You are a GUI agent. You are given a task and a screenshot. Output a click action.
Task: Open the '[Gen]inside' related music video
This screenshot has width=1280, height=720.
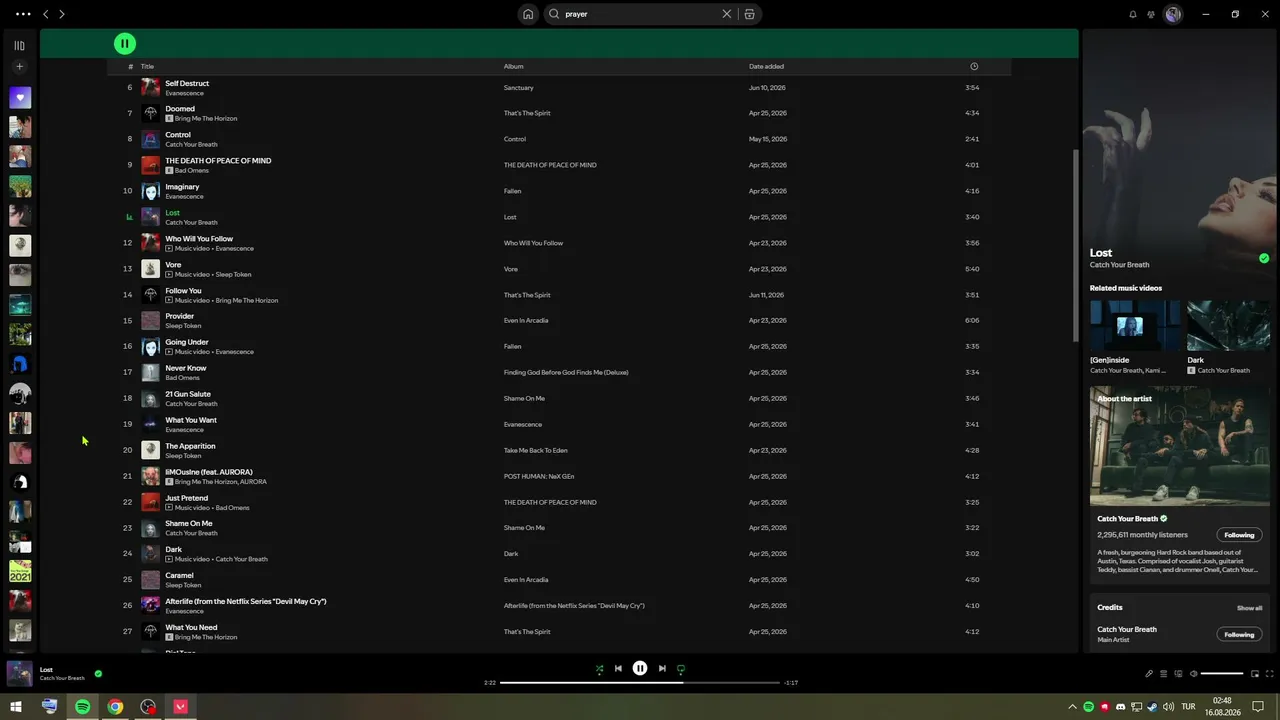tap(1135, 326)
